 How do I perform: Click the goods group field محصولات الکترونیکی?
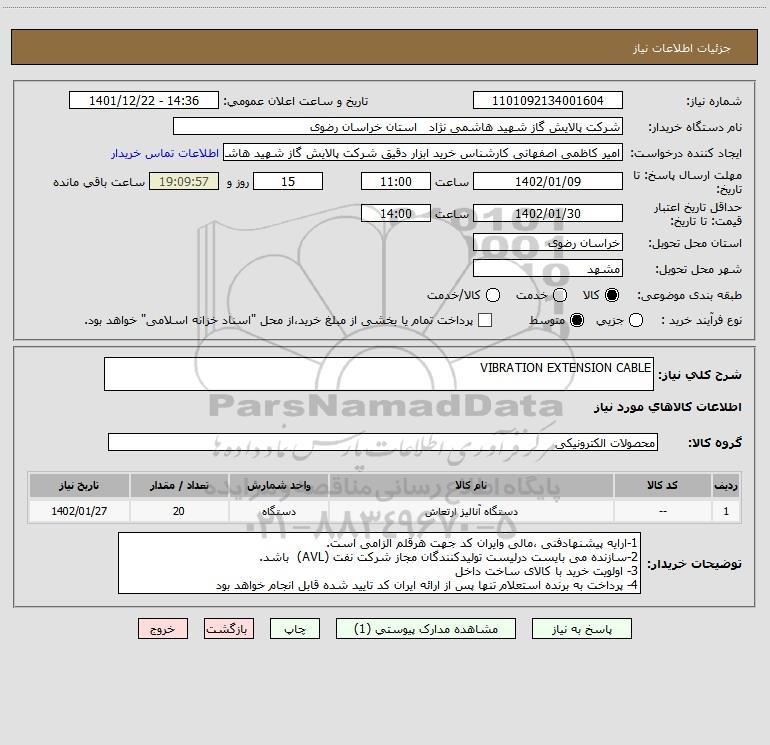click(x=383, y=442)
